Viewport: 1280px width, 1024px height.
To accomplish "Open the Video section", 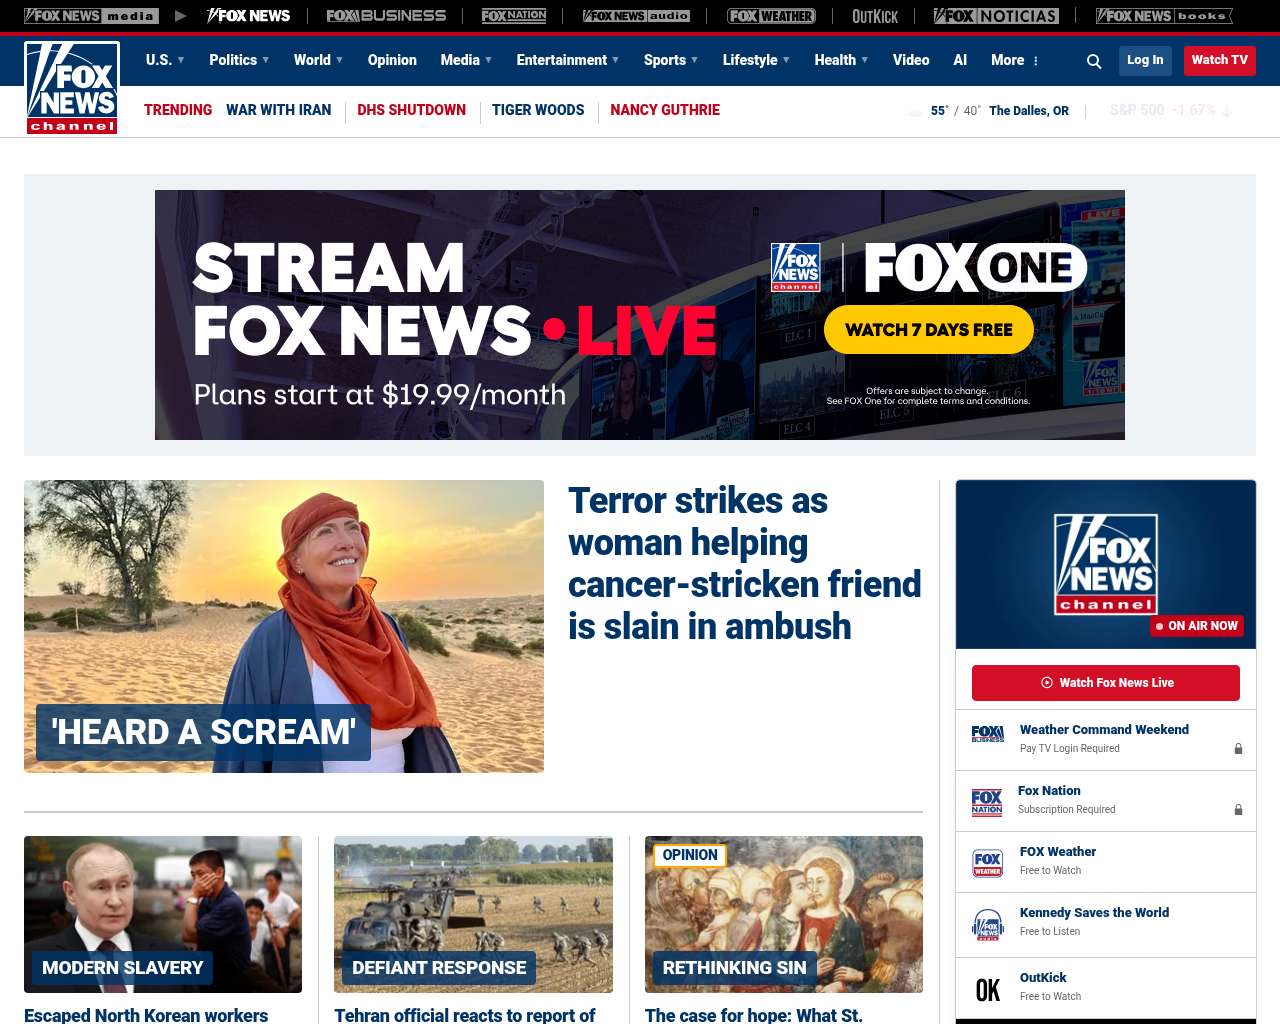I will tap(911, 60).
